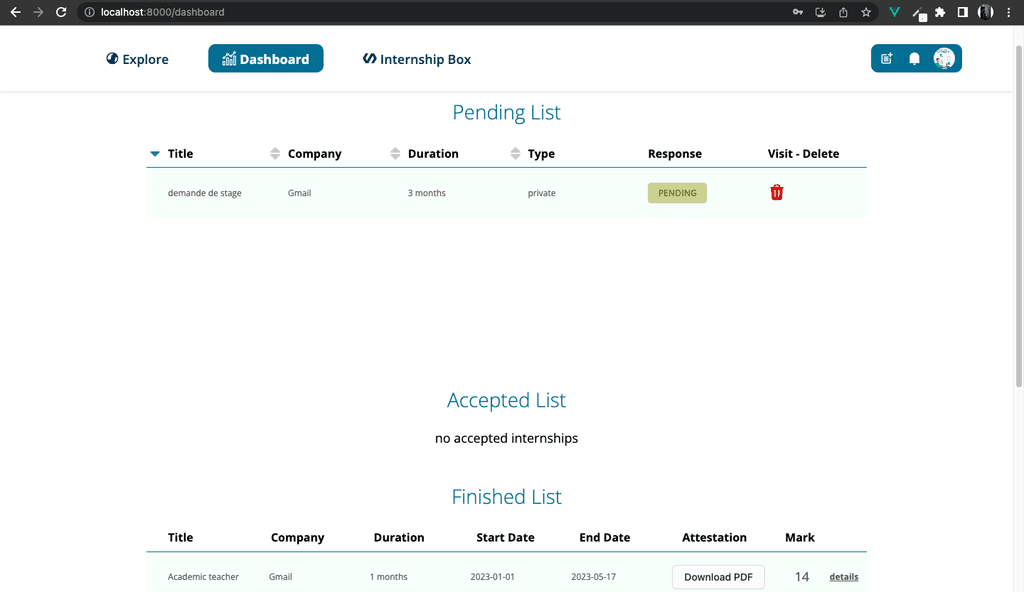This screenshot has width=1024, height=592.
Task: Open details for Academic teacher mark
Action: pyautogui.click(x=844, y=577)
